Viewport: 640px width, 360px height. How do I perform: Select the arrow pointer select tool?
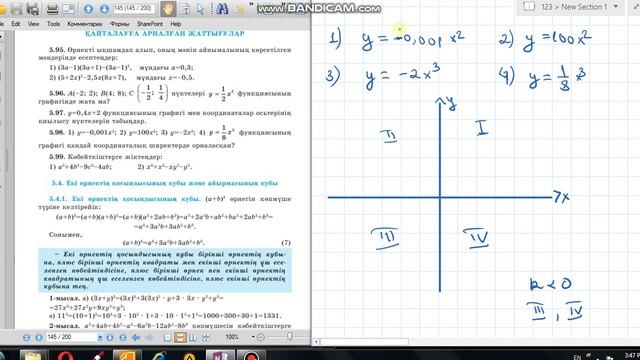click(200, 9)
